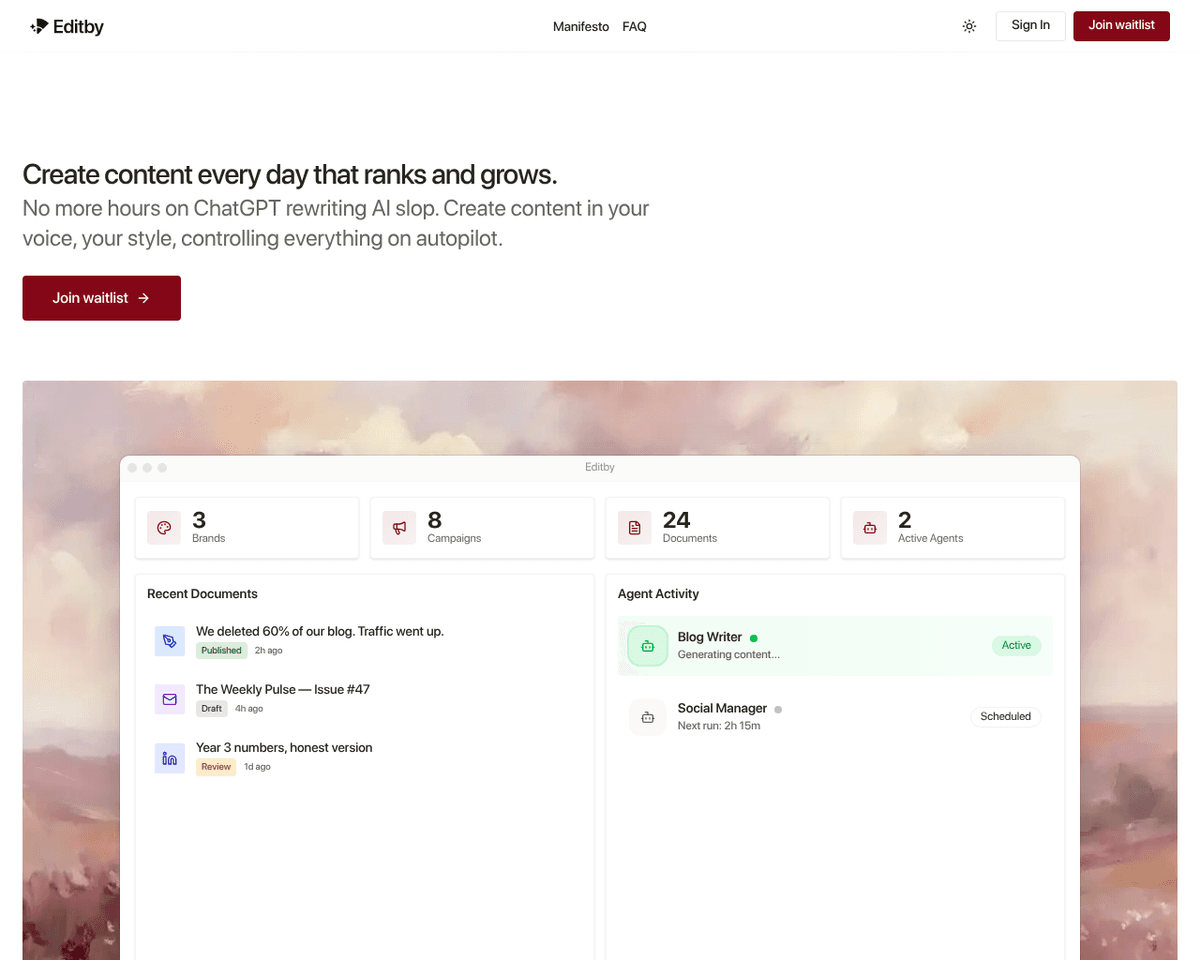The width and height of the screenshot is (1200, 960).
Task: Click the Documents file icon
Action: (x=635, y=528)
